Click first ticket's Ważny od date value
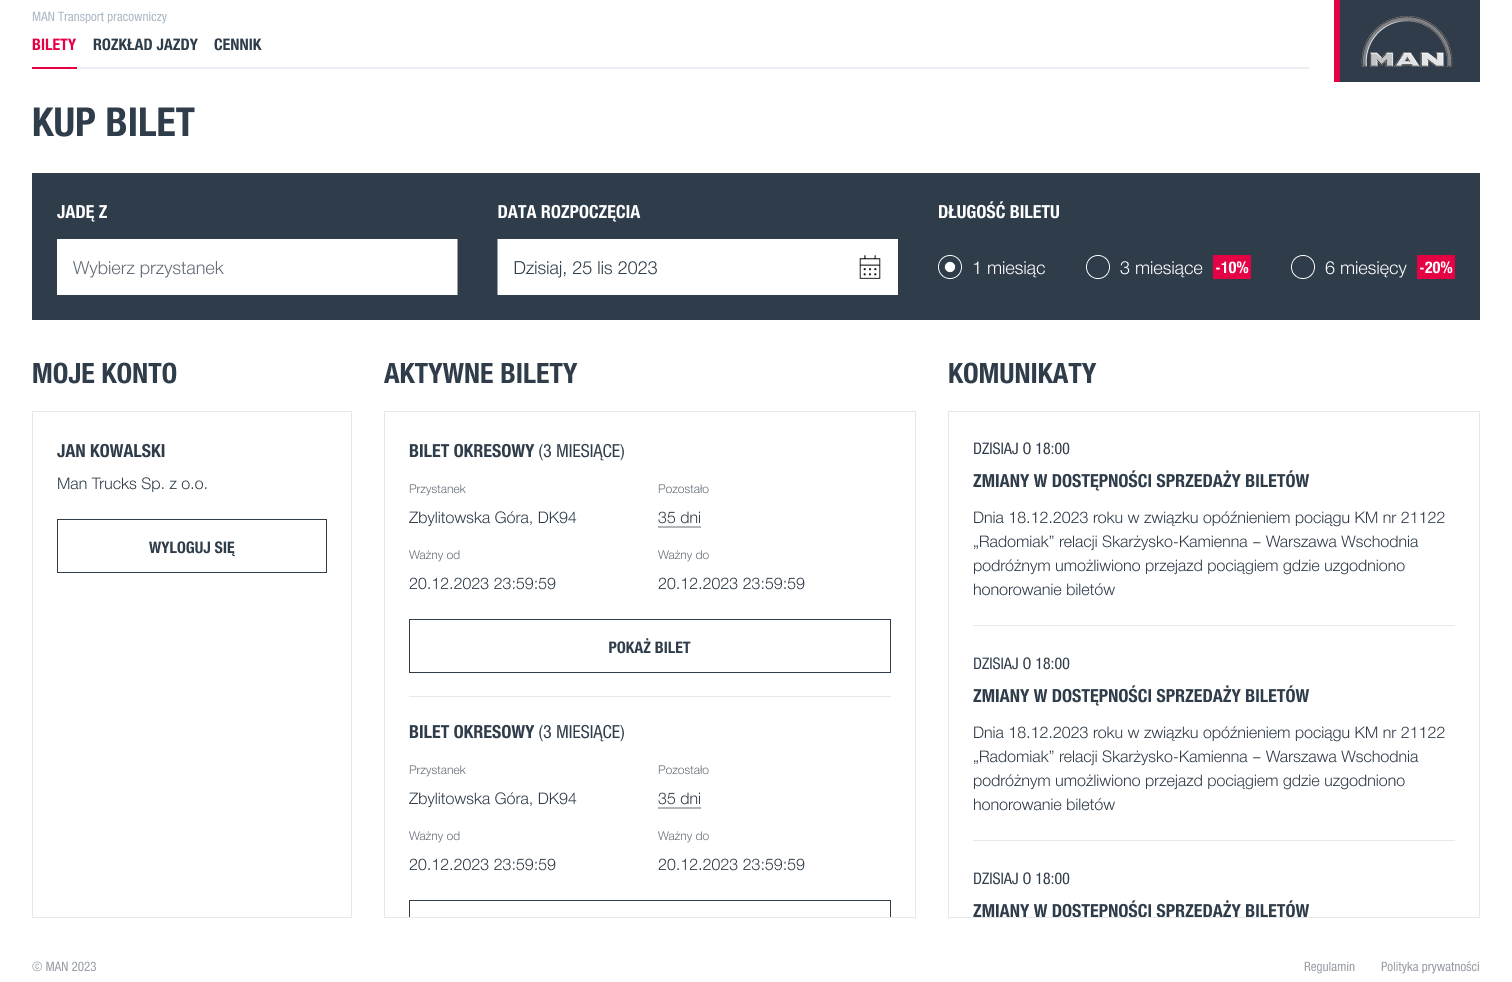 [x=482, y=584]
